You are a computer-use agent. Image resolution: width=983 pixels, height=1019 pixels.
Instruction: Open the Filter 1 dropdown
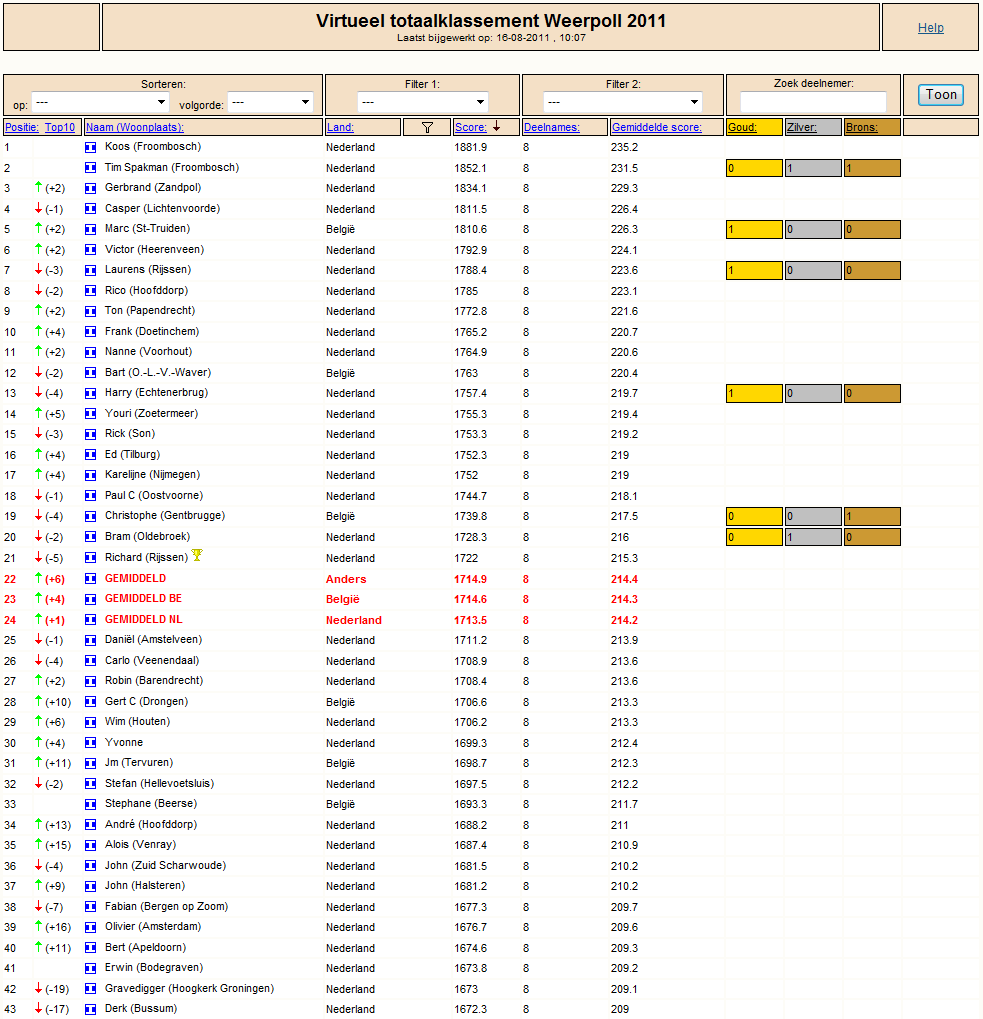422,102
